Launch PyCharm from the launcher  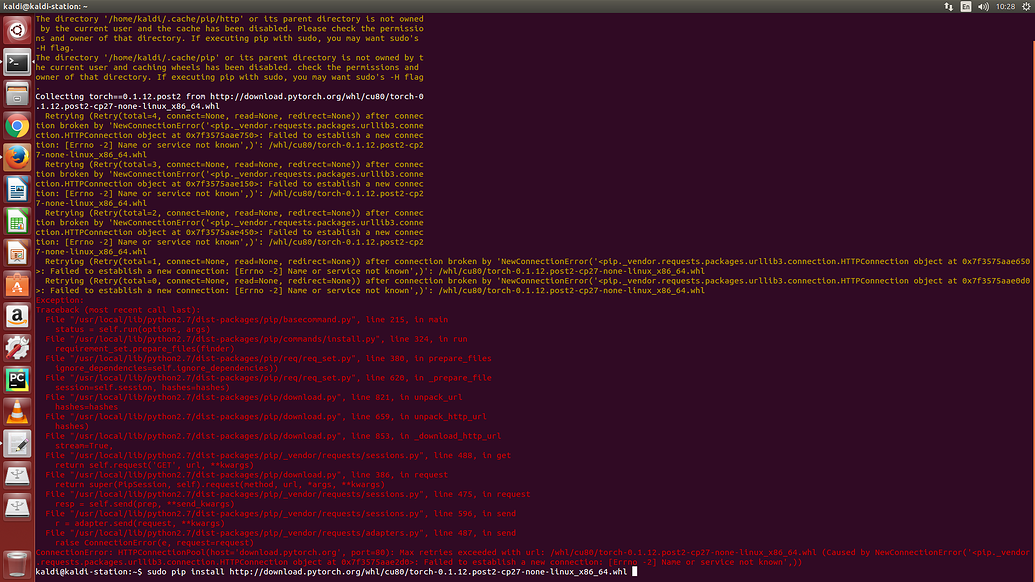click(x=16, y=379)
